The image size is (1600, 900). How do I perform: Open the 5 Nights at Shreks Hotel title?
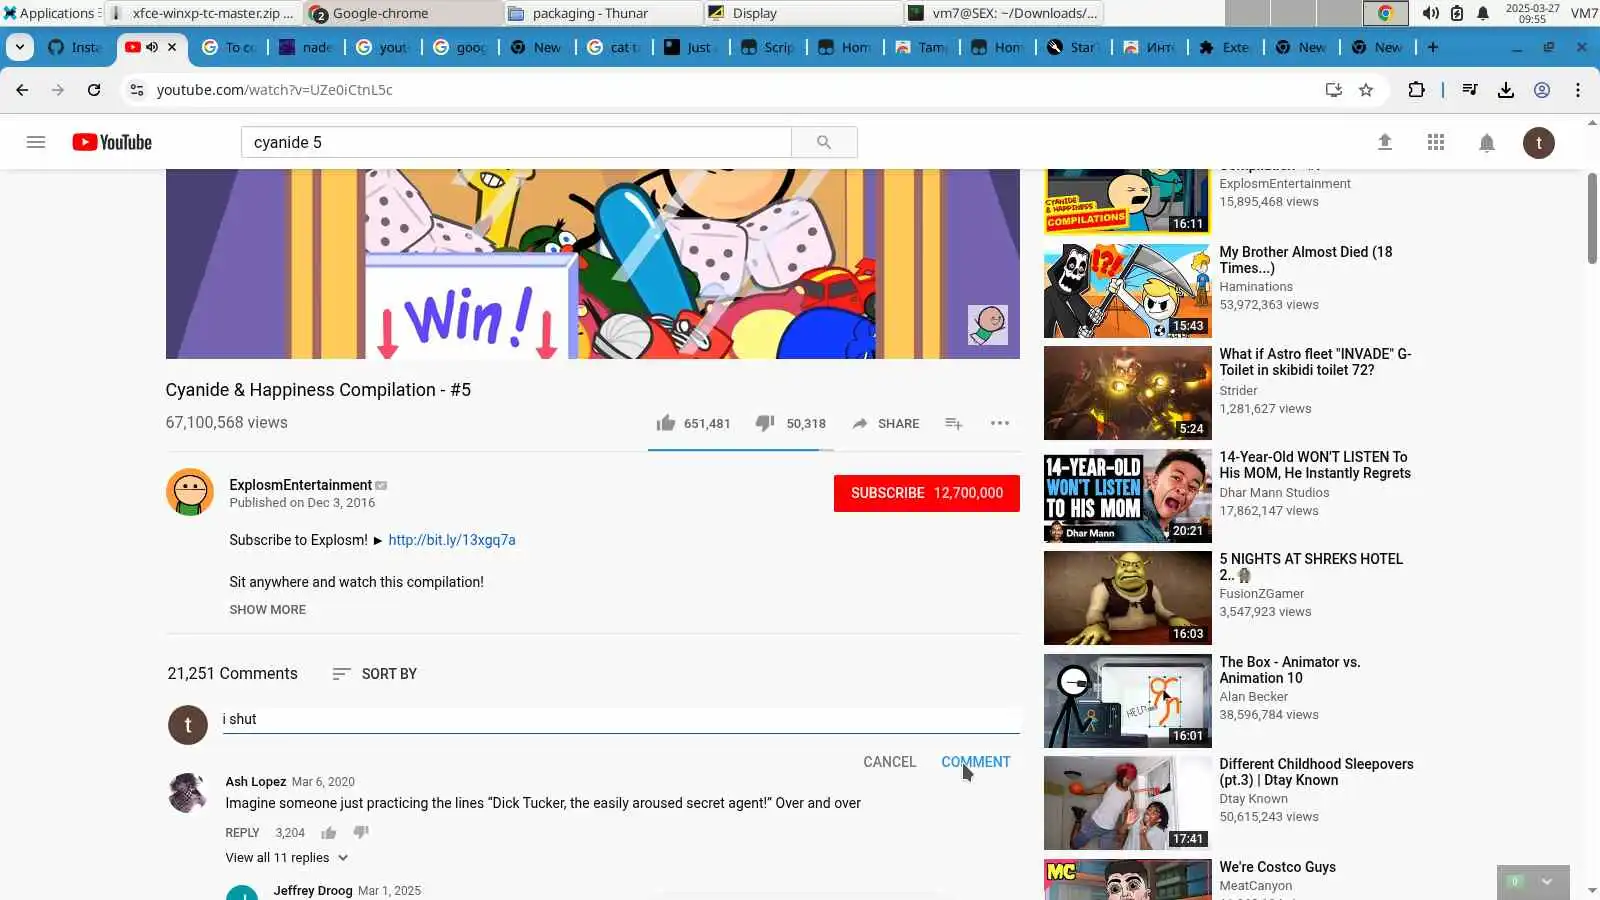(1311, 567)
